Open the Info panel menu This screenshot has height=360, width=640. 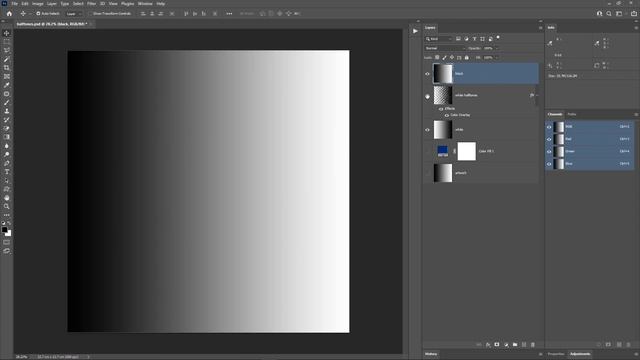(x=636, y=28)
